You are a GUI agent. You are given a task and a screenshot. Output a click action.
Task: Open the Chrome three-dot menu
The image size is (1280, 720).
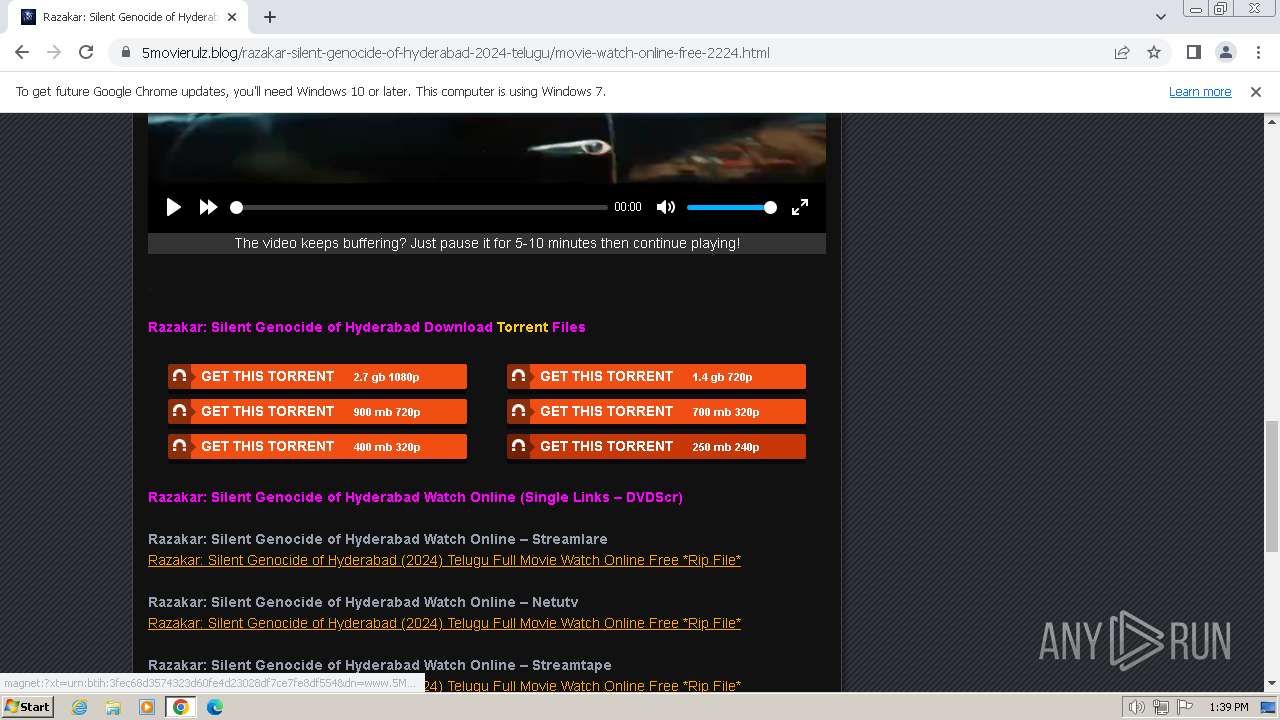(1257, 52)
